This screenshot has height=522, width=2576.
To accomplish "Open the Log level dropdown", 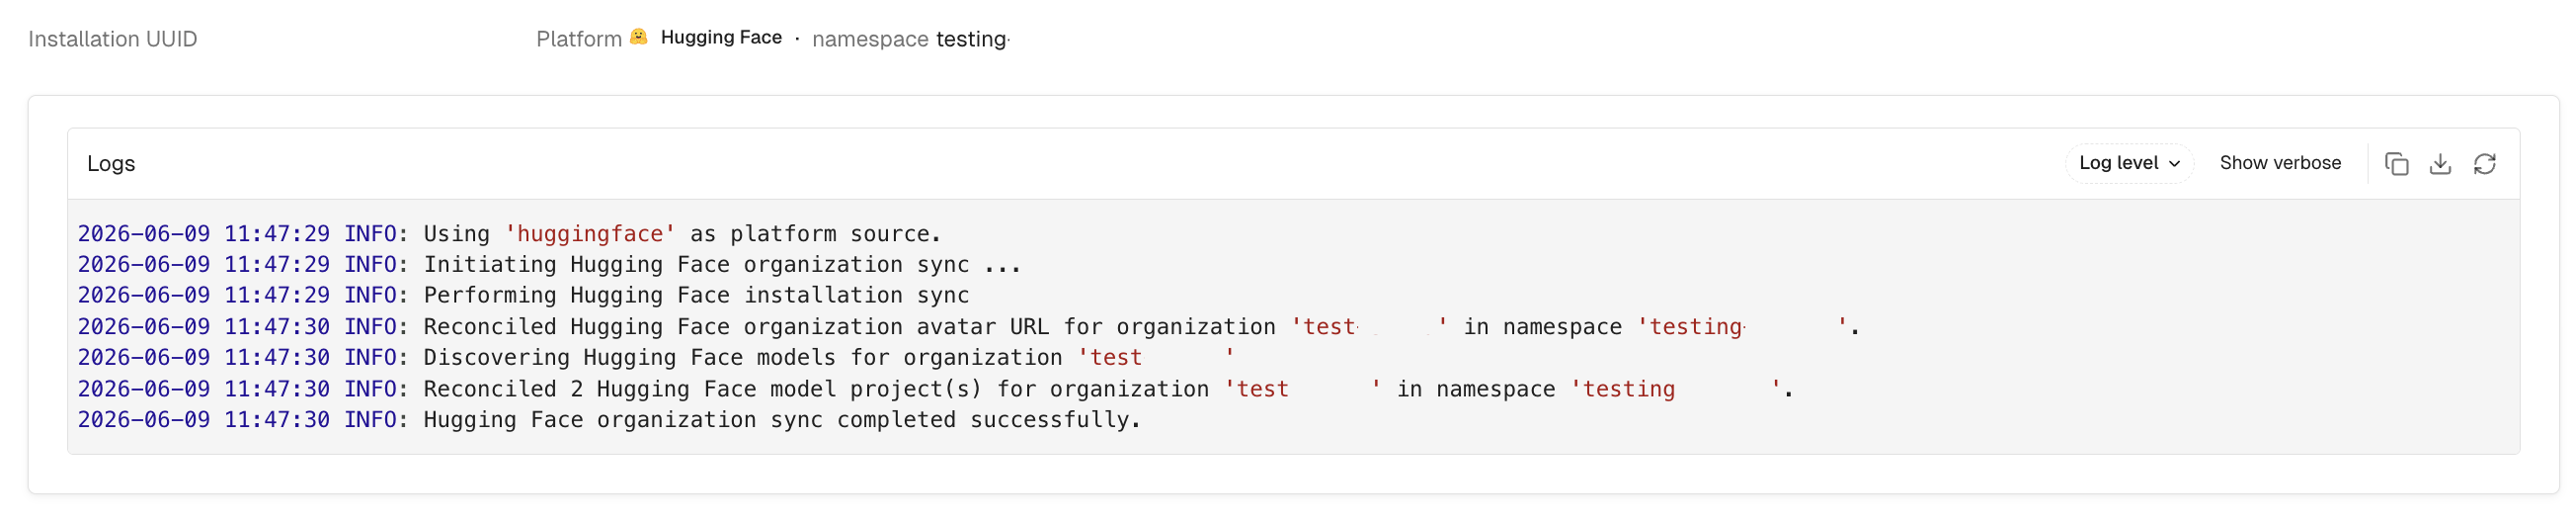I will pos(2129,163).
